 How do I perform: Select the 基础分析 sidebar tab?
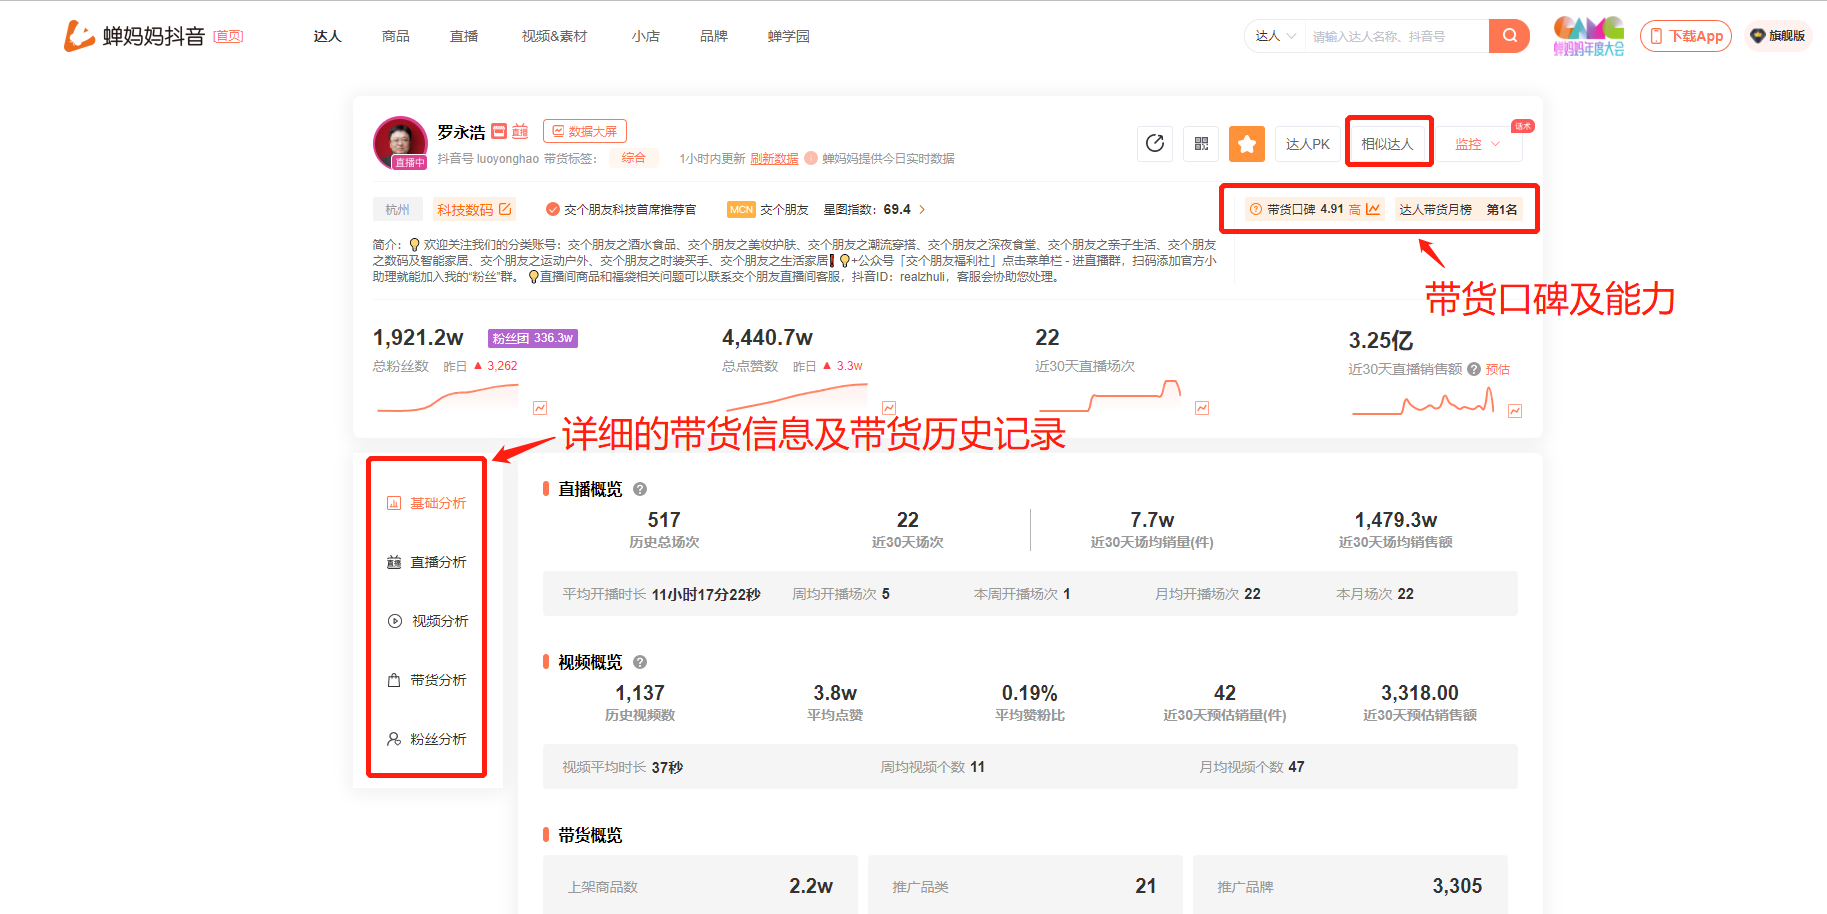point(427,503)
